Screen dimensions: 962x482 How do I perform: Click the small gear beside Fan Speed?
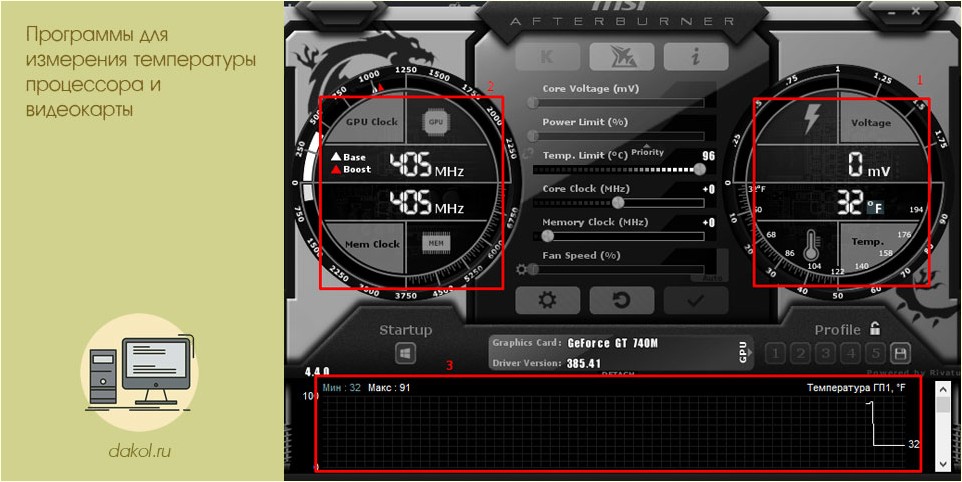(x=522, y=269)
